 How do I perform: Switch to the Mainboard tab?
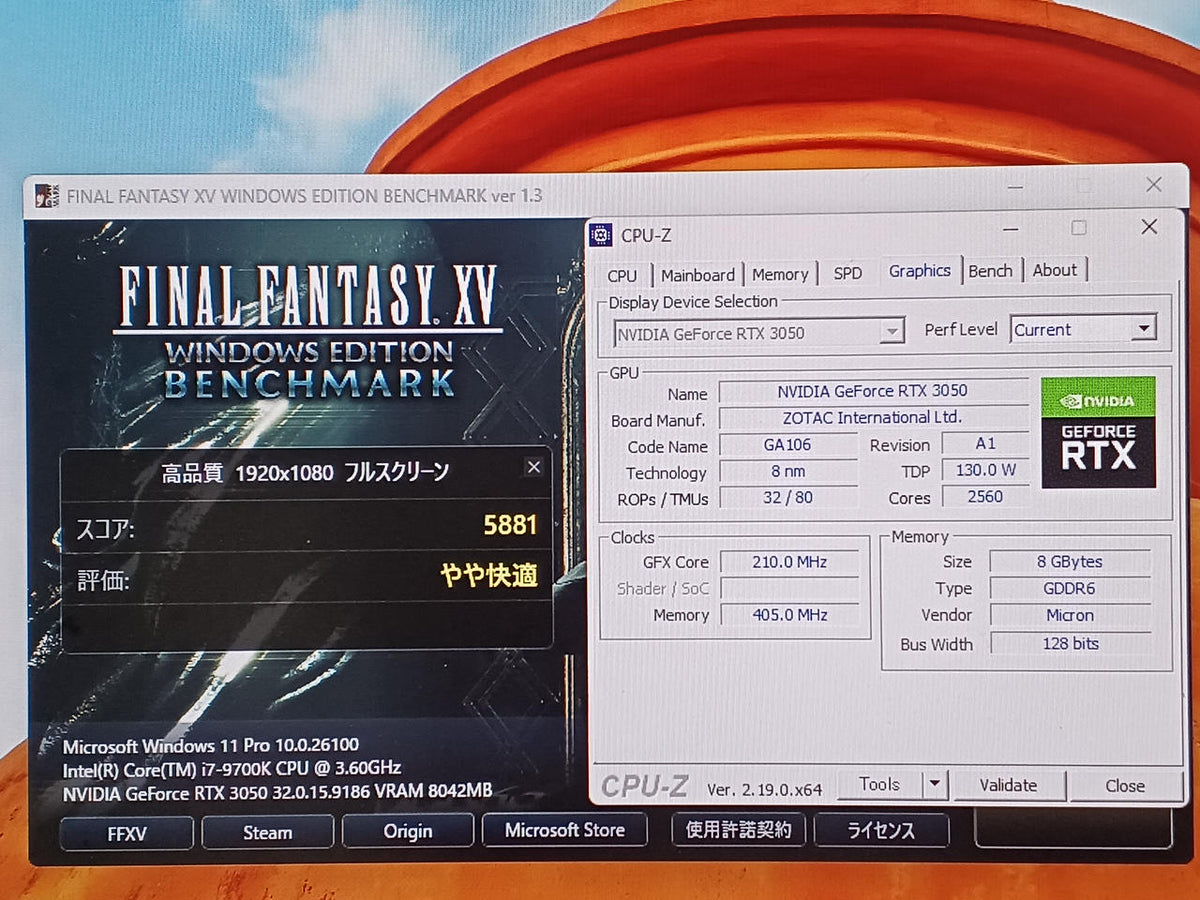(x=698, y=275)
